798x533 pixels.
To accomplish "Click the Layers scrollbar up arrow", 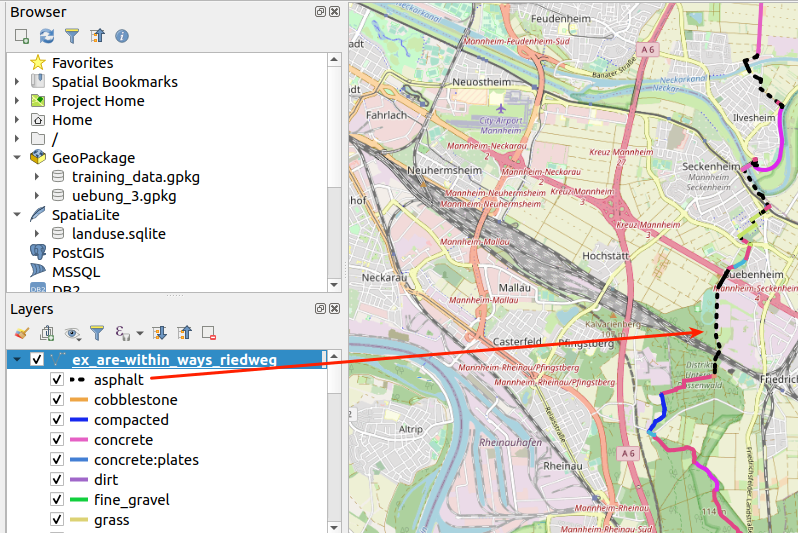I will tap(334, 356).
